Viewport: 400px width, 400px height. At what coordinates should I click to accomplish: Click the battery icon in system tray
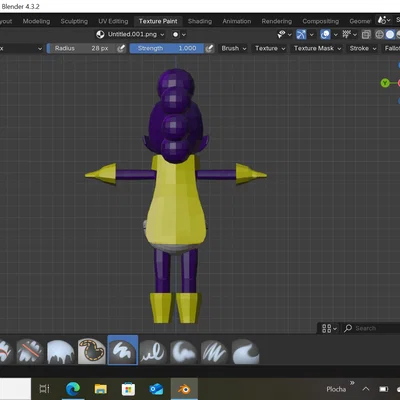pyautogui.click(x=384, y=389)
